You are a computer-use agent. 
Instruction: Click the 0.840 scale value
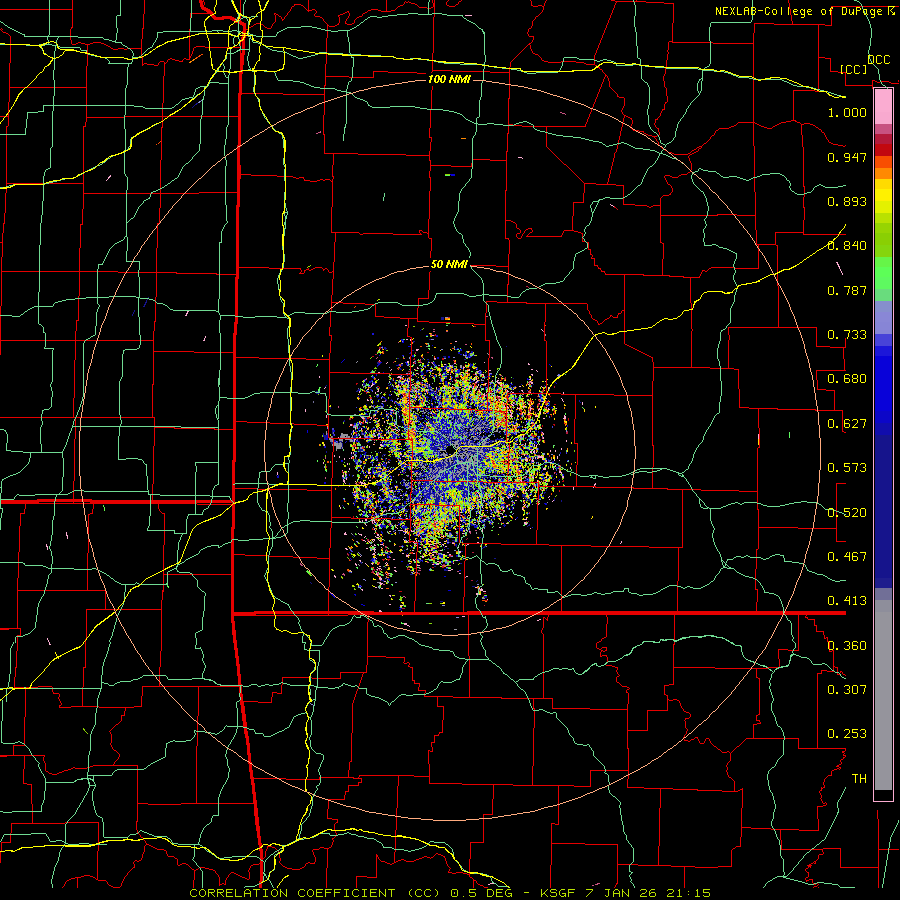pos(847,246)
